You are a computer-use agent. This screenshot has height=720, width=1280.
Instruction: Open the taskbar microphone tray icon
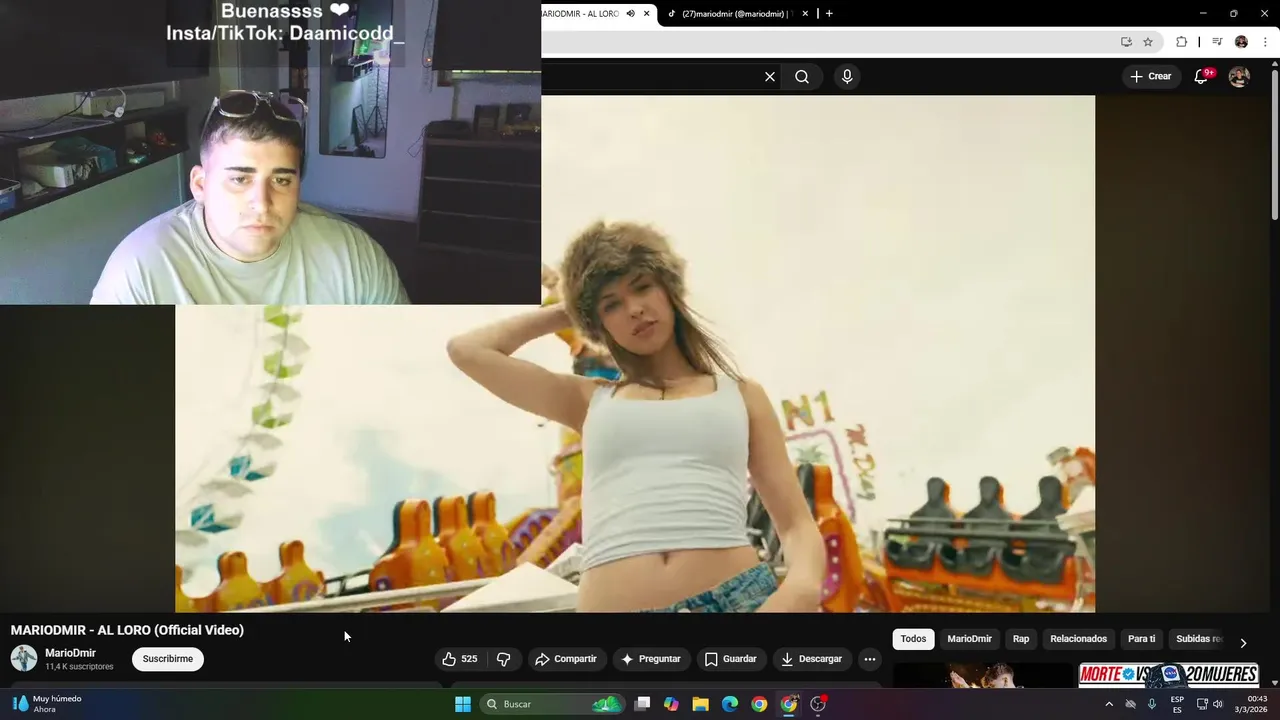coord(1152,704)
